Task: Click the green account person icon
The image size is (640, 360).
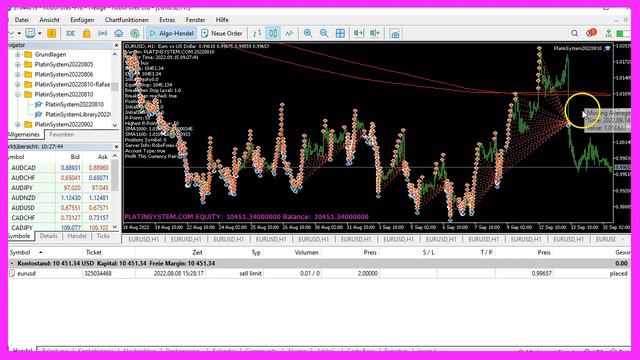Action: pos(609,33)
